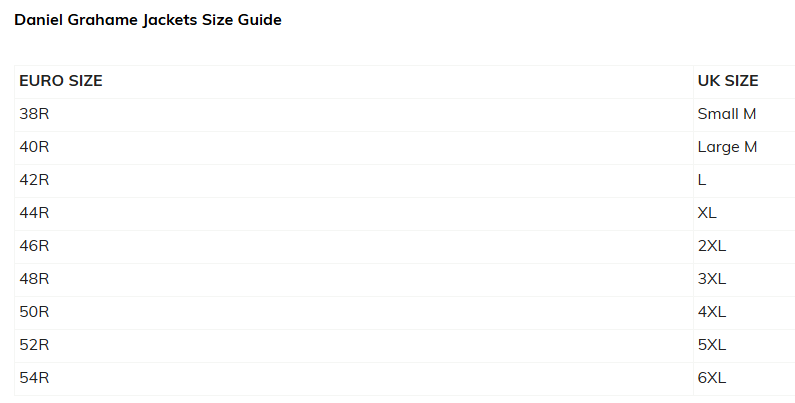Select the 48R euro size cell

34,279
